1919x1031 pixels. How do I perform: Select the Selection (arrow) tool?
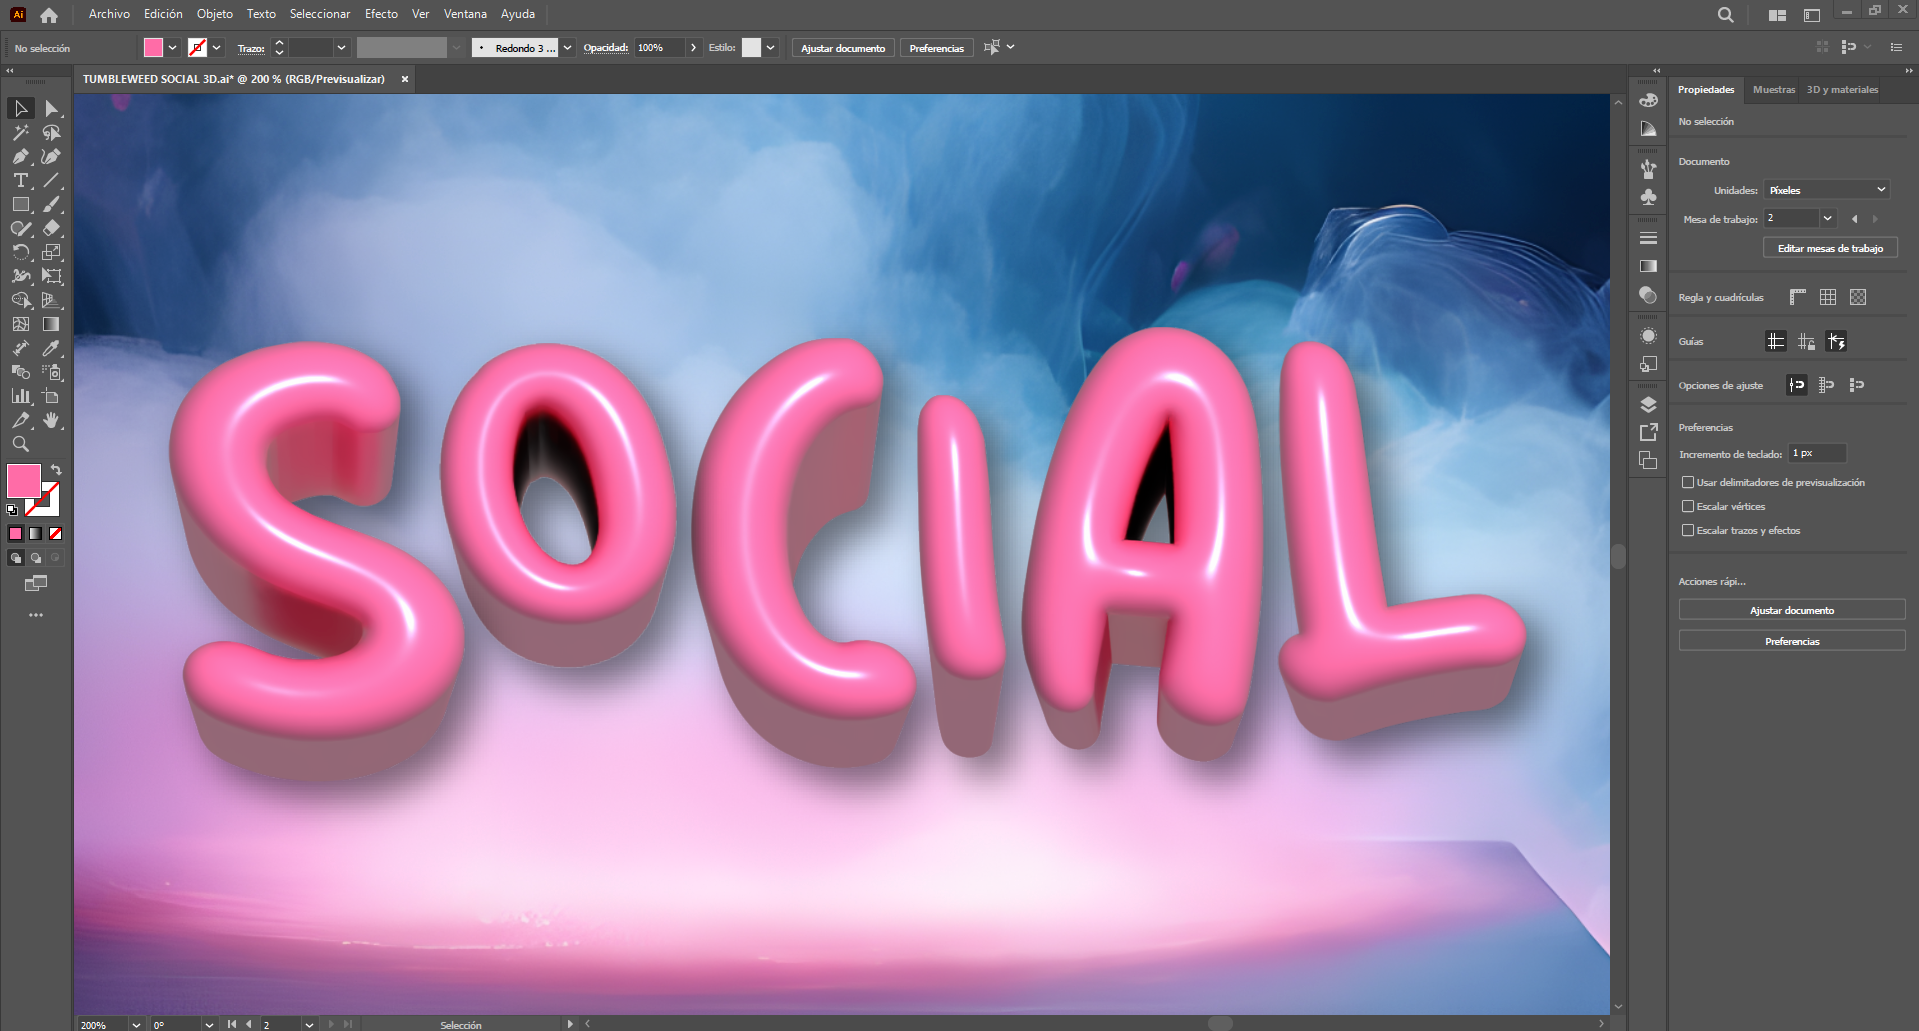[21, 108]
